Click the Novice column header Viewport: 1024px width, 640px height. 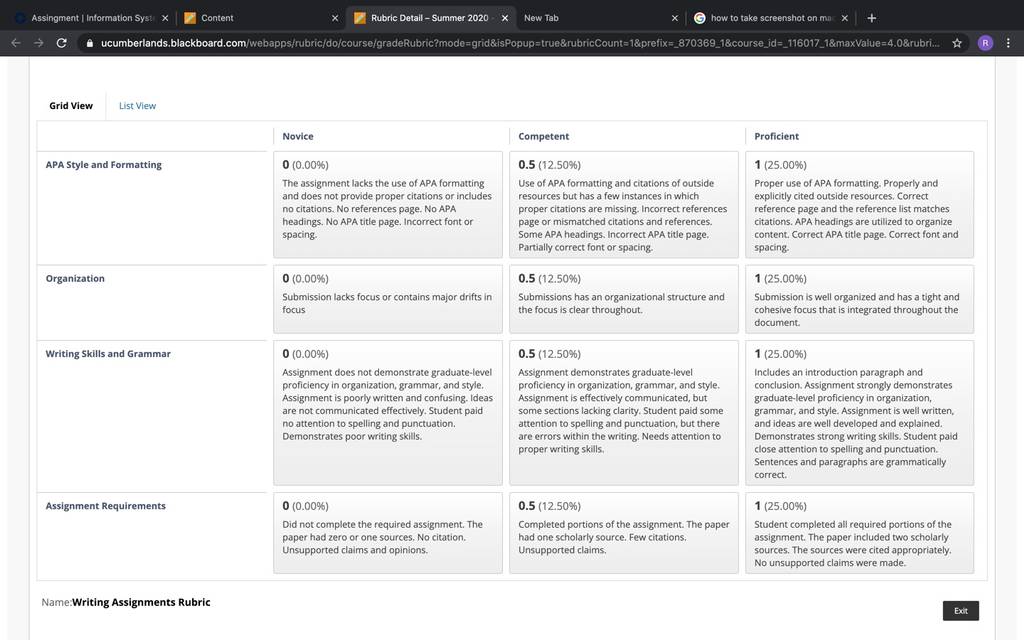298,136
